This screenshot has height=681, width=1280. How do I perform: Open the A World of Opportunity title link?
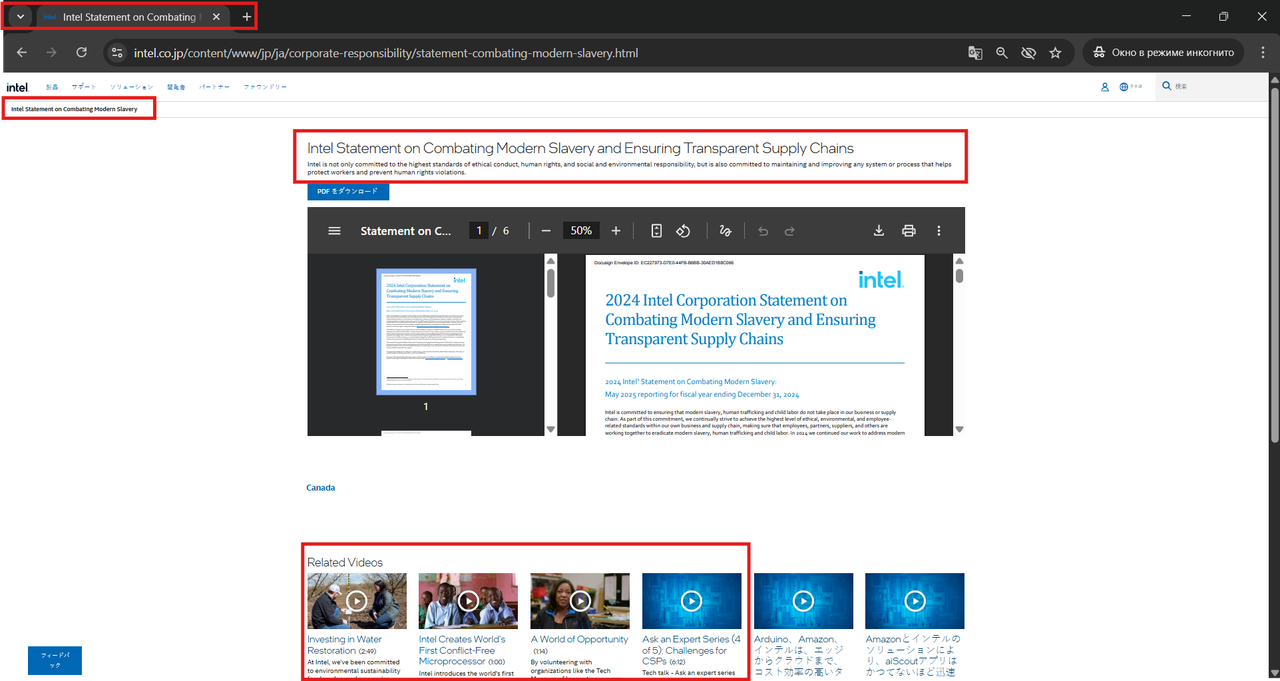pyautogui.click(x=579, y=639)
